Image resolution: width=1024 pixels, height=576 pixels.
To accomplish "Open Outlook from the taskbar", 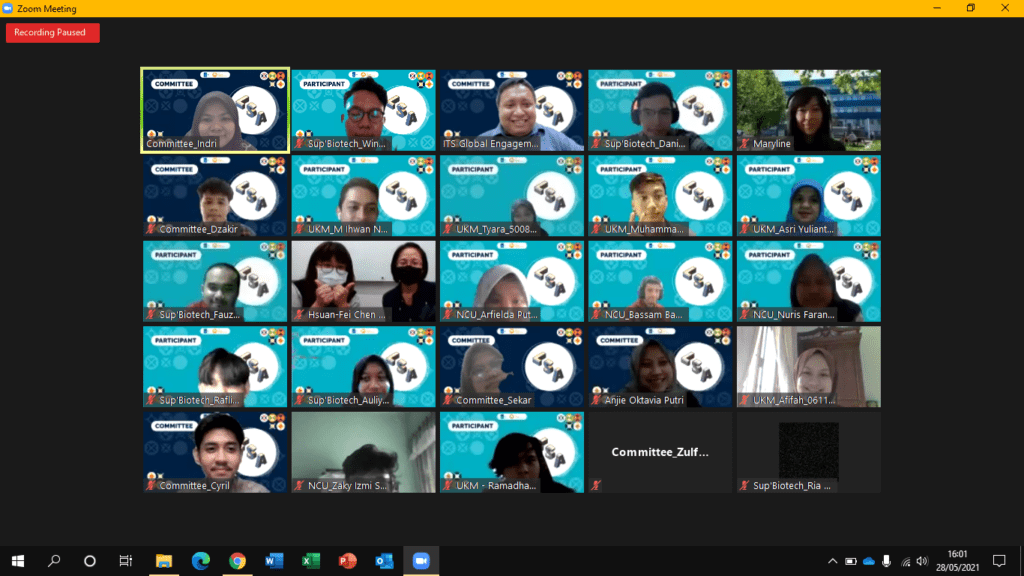I will point(384,560).
